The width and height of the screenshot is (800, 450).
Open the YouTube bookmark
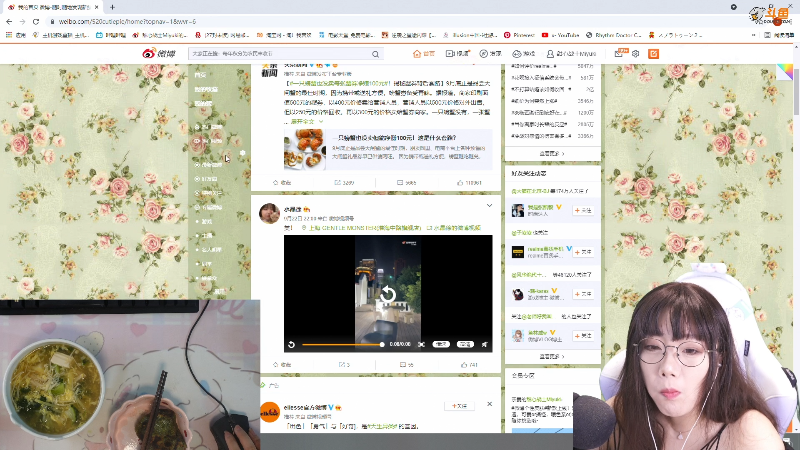560,35
